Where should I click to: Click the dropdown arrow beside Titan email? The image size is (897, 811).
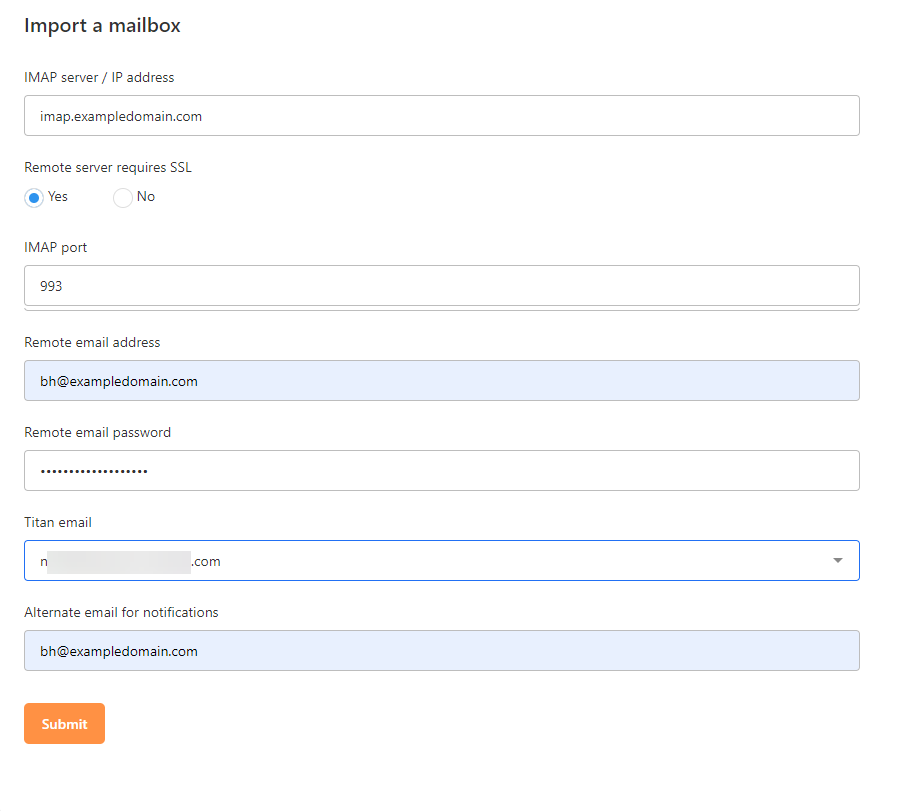tap(838, 561)
